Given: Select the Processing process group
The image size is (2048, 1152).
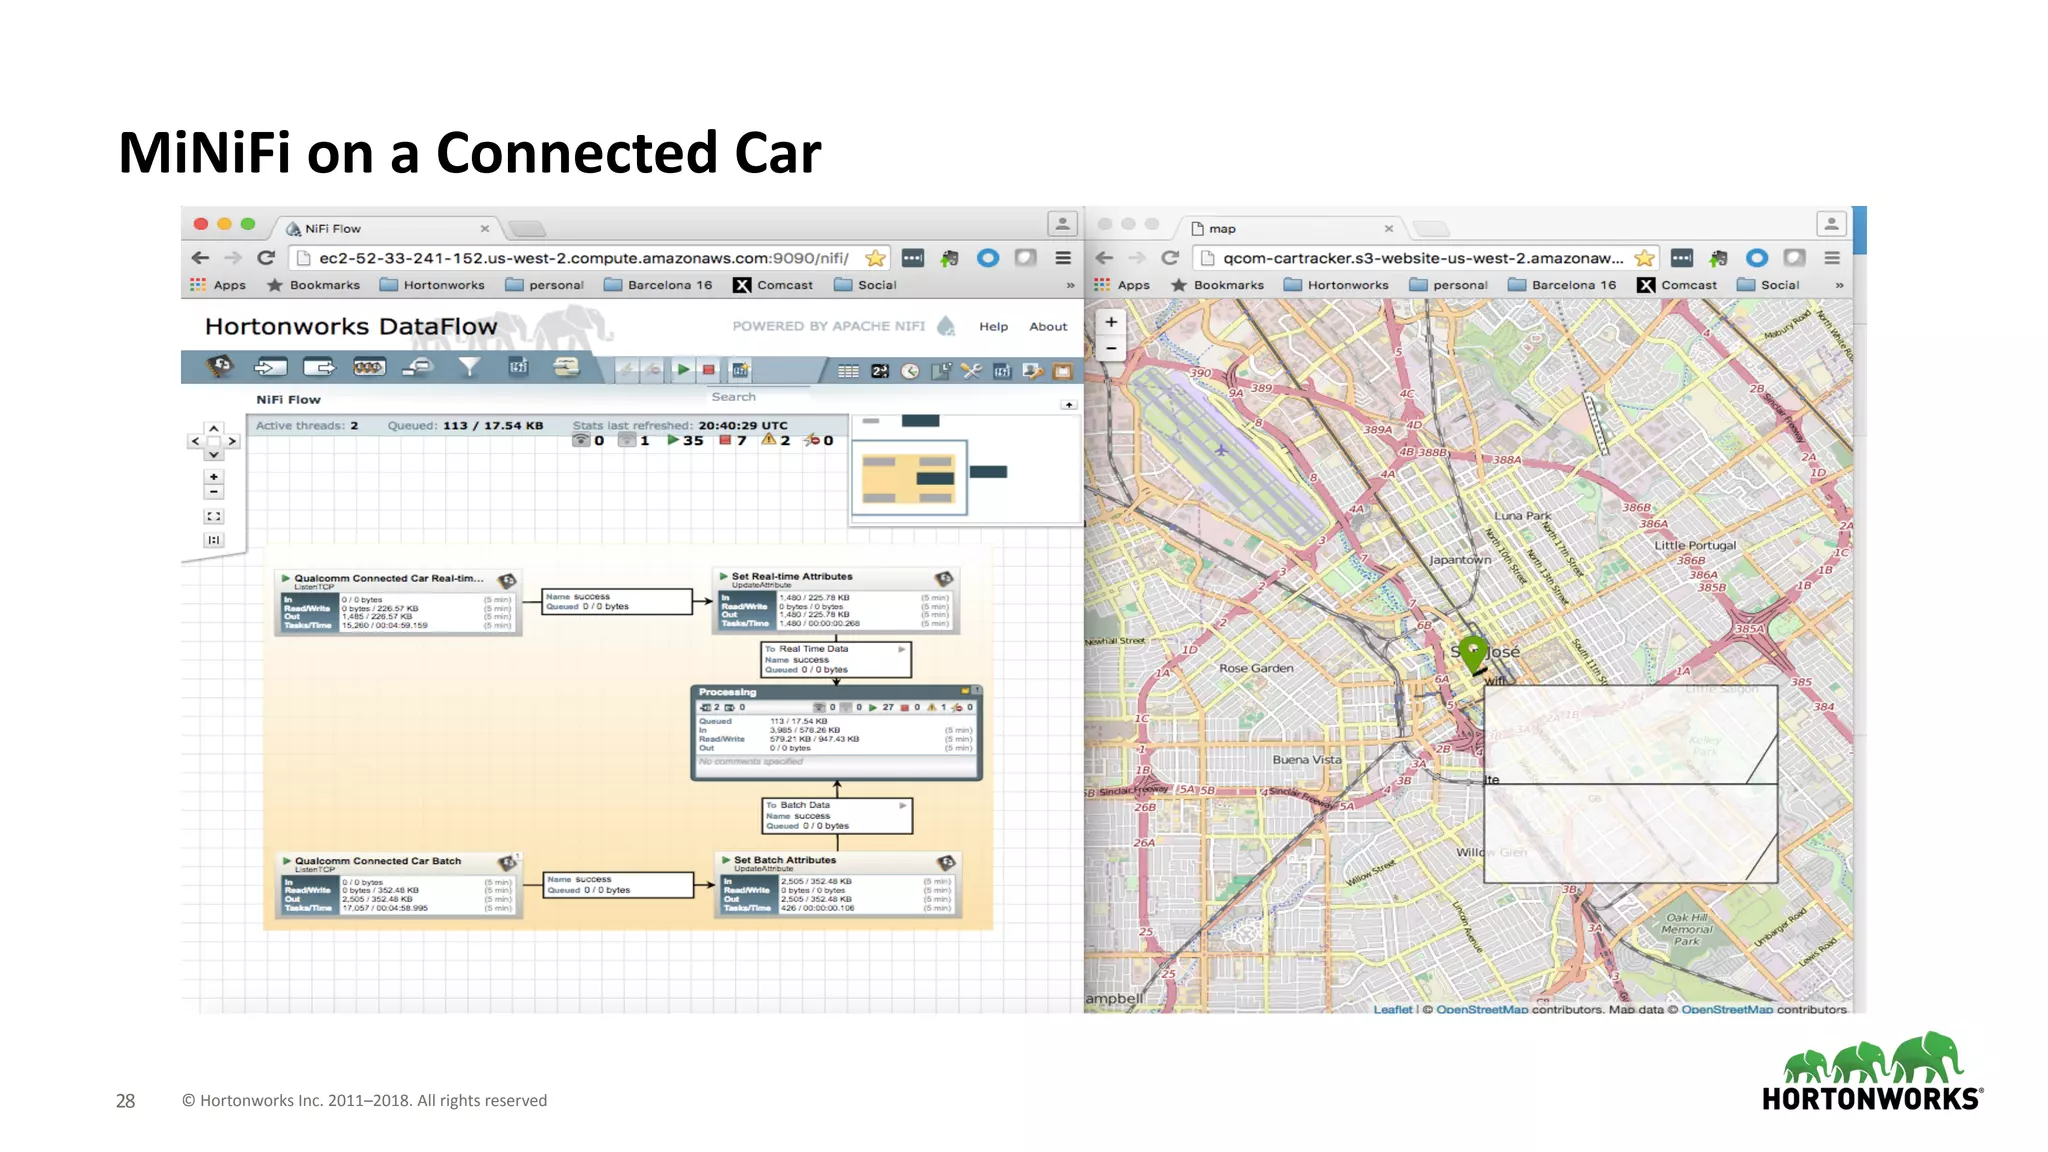Looking at the screenshot, I should pos(837,732).
